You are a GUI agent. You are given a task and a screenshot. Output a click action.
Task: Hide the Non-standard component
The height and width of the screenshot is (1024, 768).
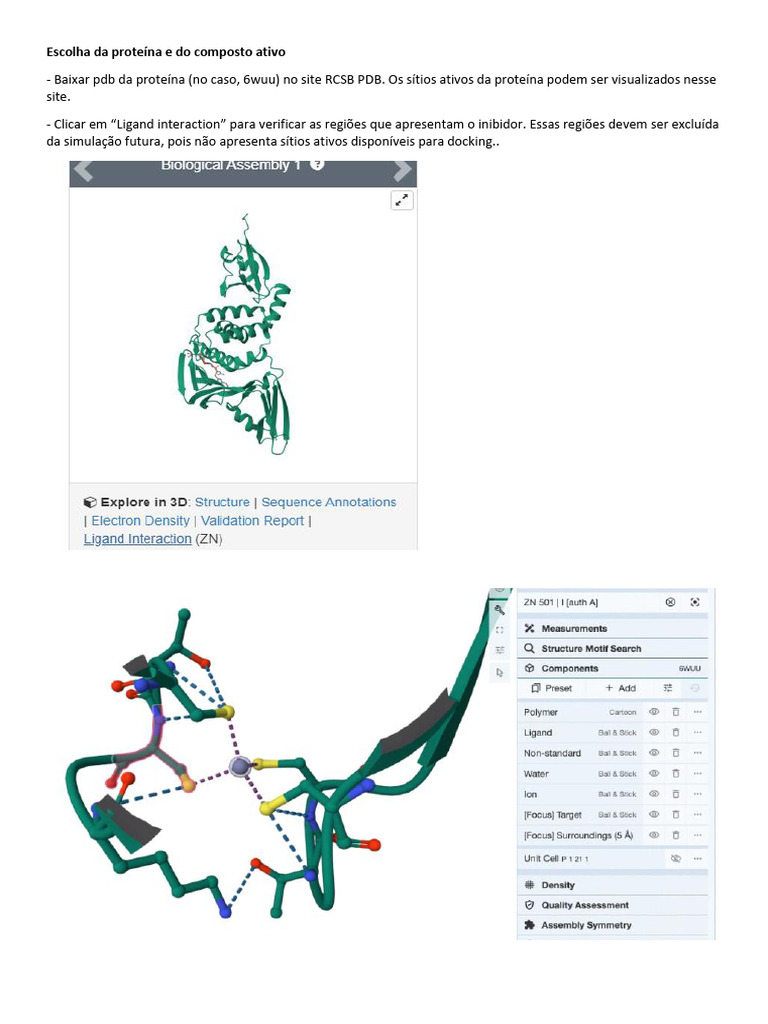point(654,753)
